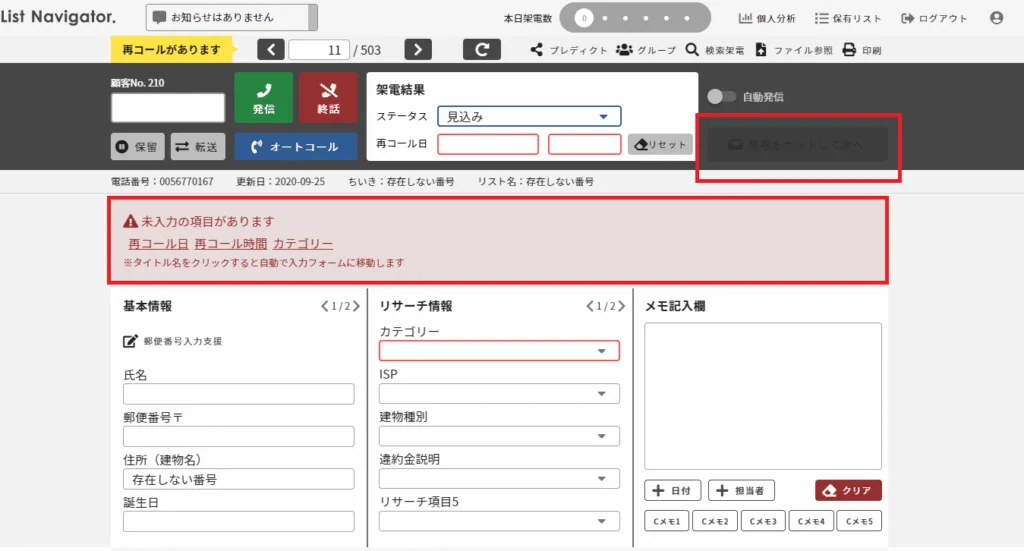Image resolution: width=1024 pixels, height=551 pixels.
Task: Click the 誕生日 birthday field
Action: click(x=238, y=521)
